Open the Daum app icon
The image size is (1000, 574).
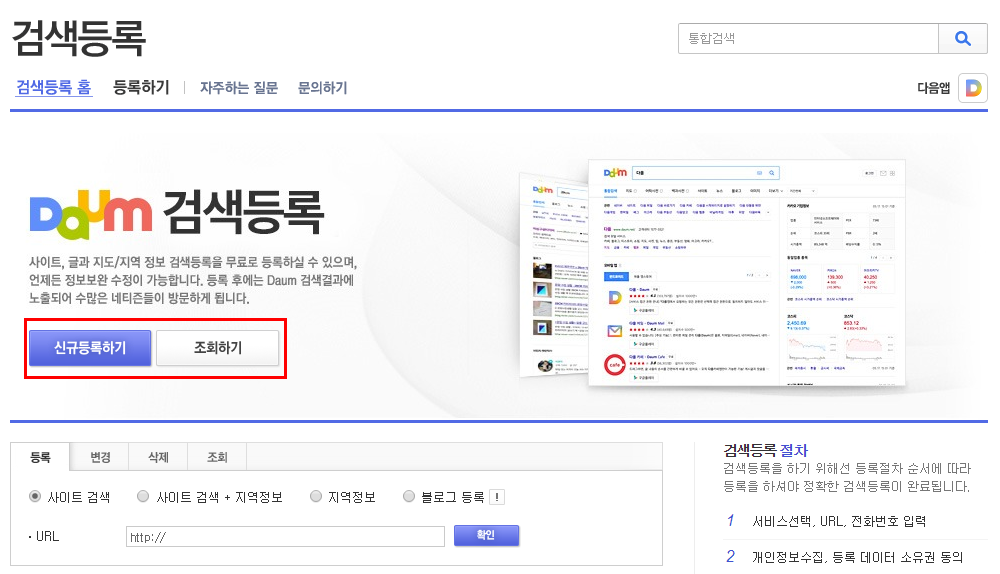click(973, 88)
